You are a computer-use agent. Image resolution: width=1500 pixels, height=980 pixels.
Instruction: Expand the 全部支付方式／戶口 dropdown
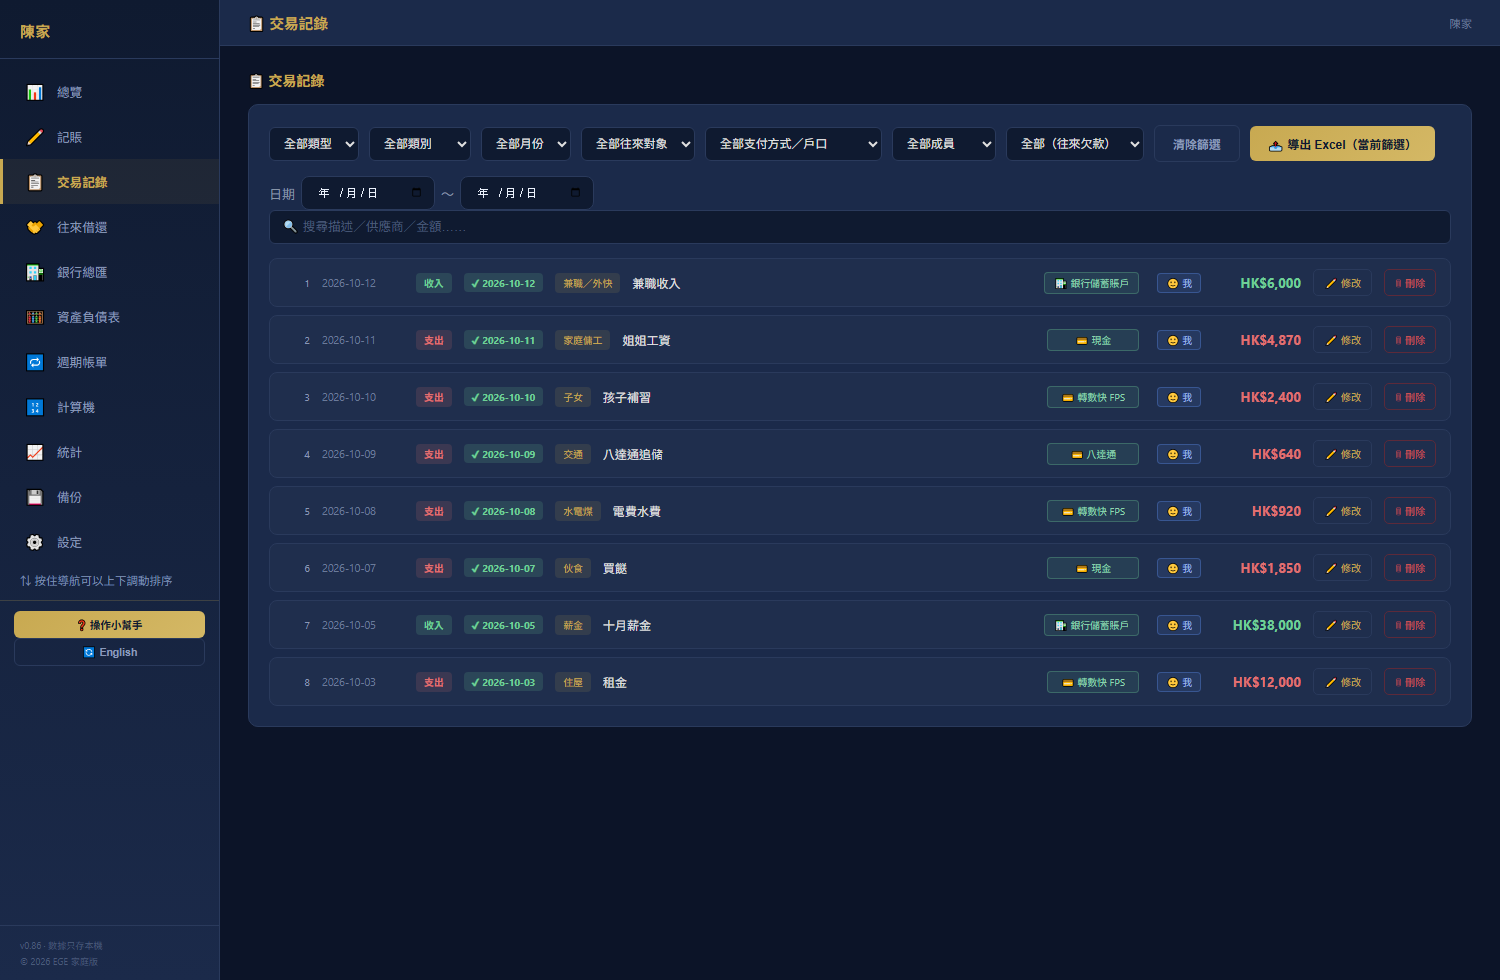tap(793, 144)
